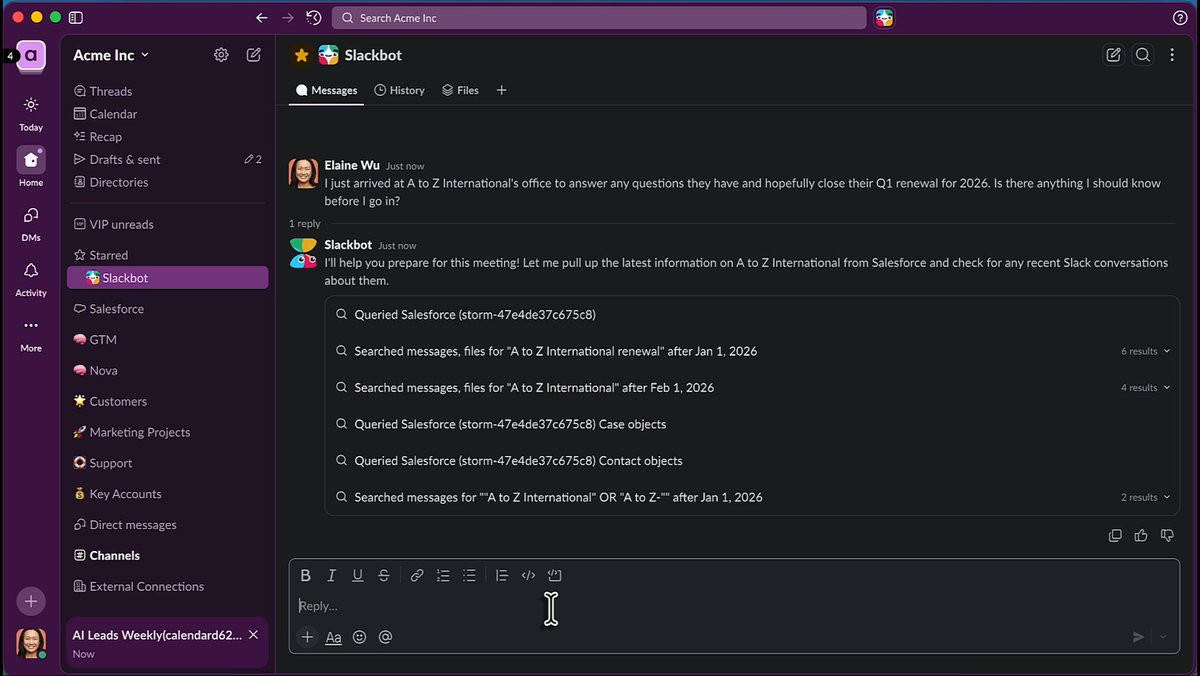Image resolution: width=1200 pixels, height=676 pixels.
Task: Go to the Today view
Action: point(31,113)
